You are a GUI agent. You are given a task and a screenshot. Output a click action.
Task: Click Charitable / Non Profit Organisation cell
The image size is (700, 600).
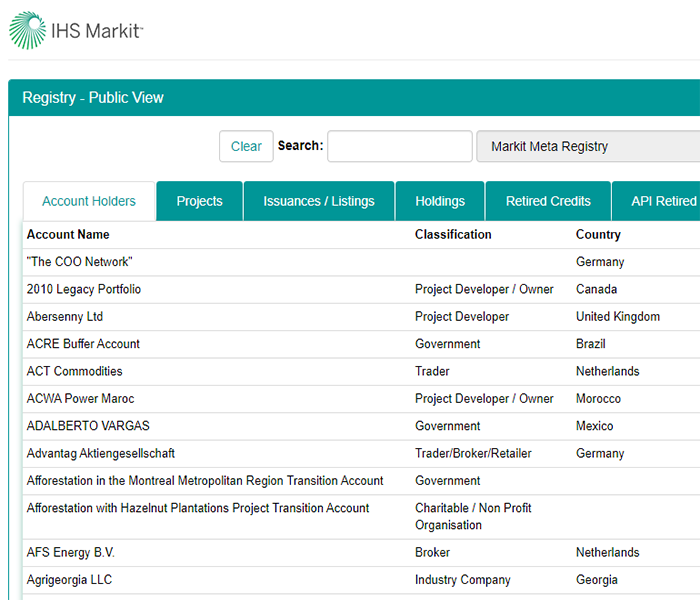tap(473, 517)
